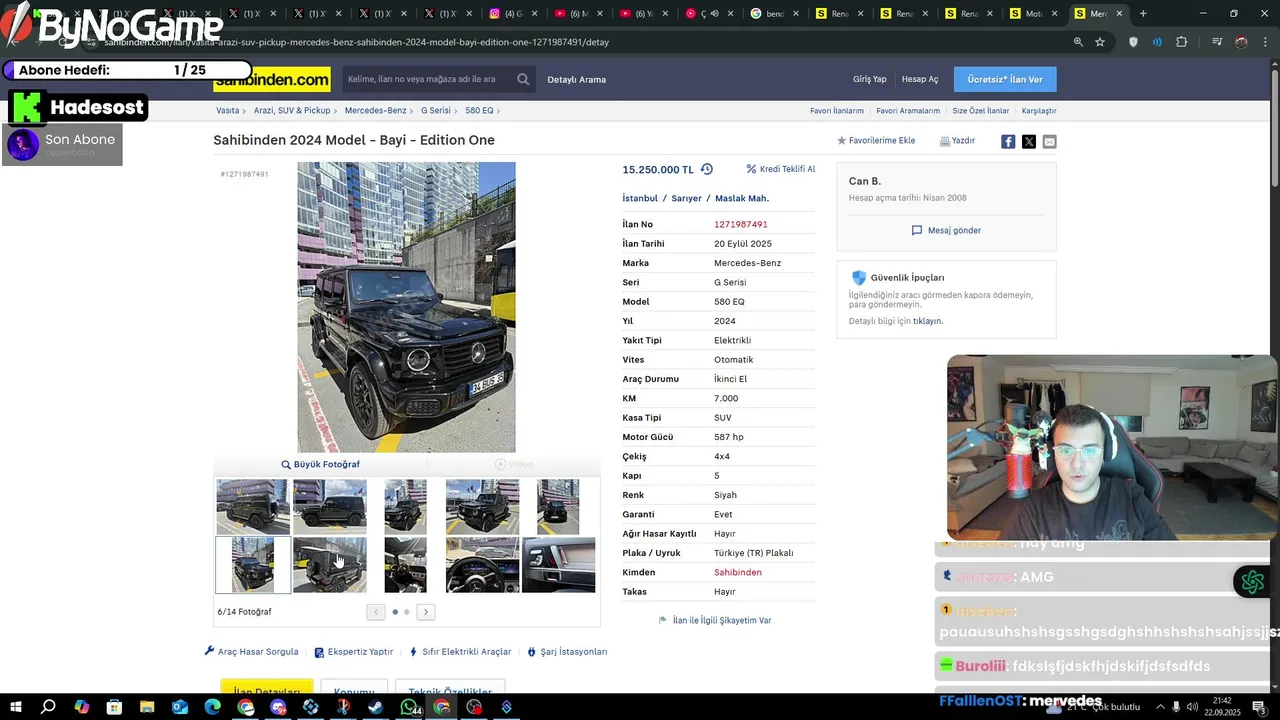Click Mesaj gönder
This screenshot has width=1280, height=720.
coord(946,230)
